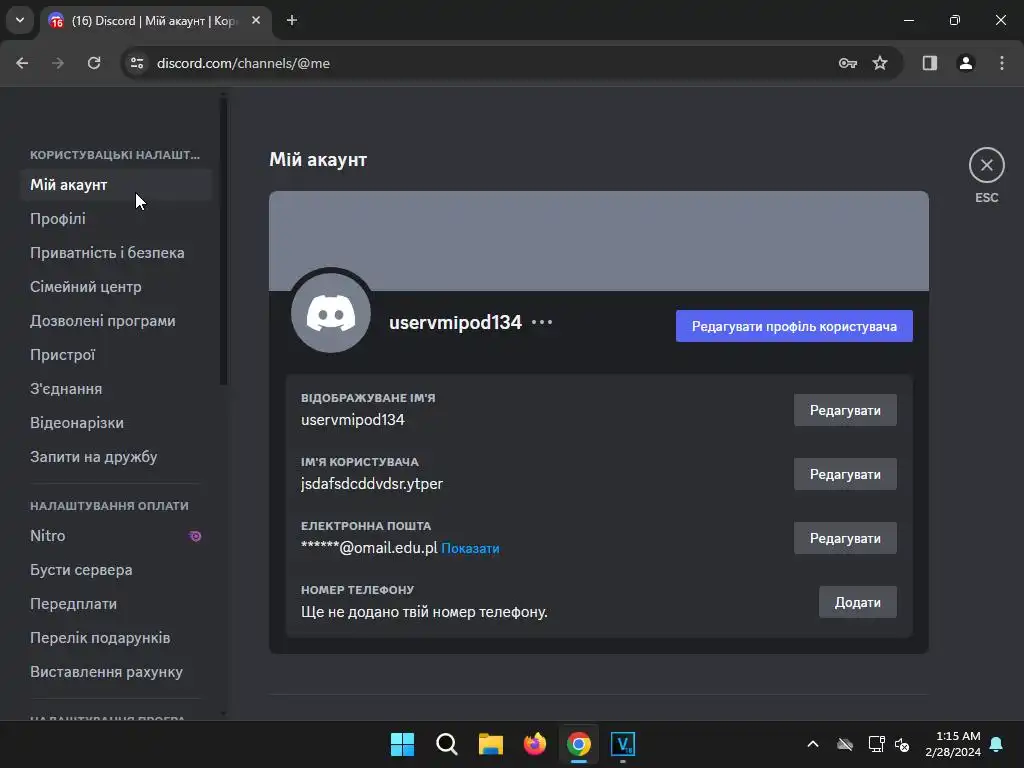The image size is (1024, 768).
Task: Go forward using the browser forward arrow
Action: pyautogui.click(x=58, y=63)
